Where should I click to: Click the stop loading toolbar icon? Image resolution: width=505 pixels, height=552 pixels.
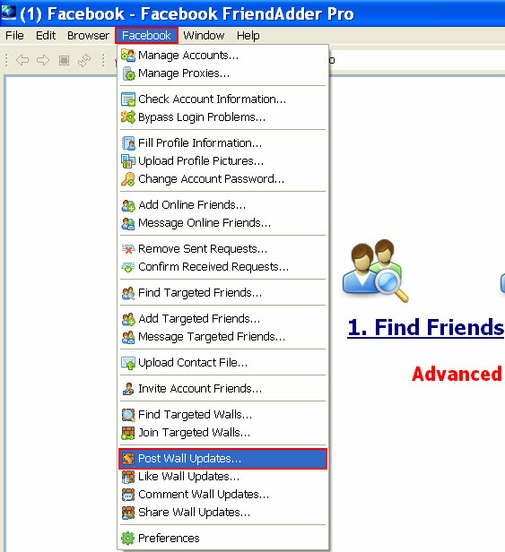64,61
